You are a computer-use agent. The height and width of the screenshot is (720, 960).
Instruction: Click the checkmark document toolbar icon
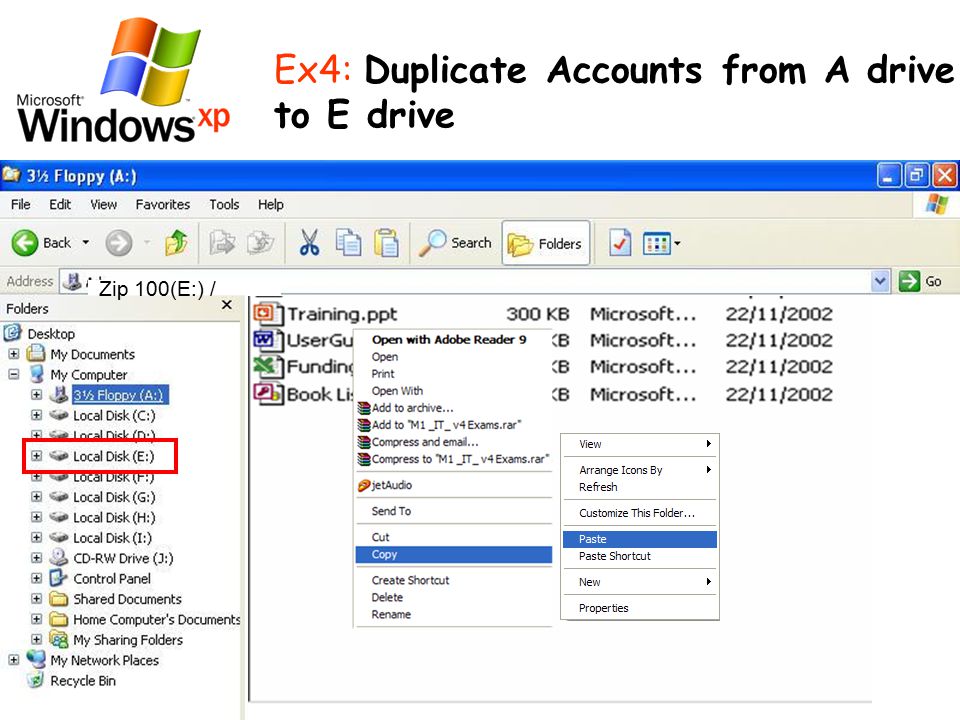(620, 243)
